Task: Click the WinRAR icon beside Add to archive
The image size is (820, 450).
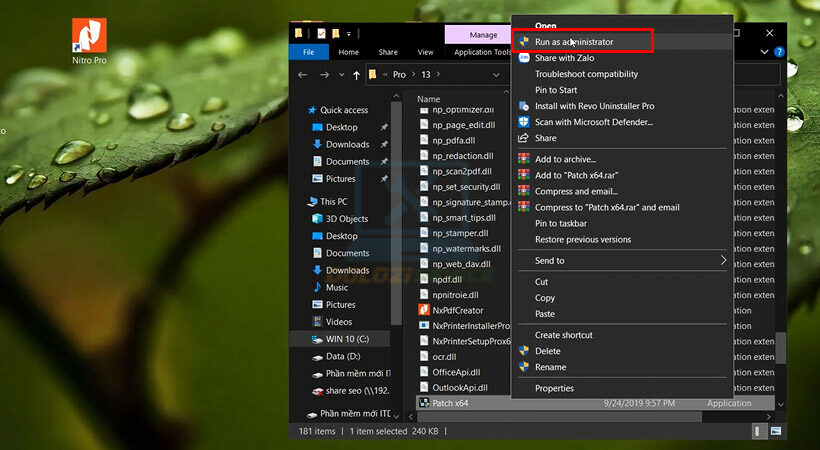Action: pos(523,159)
